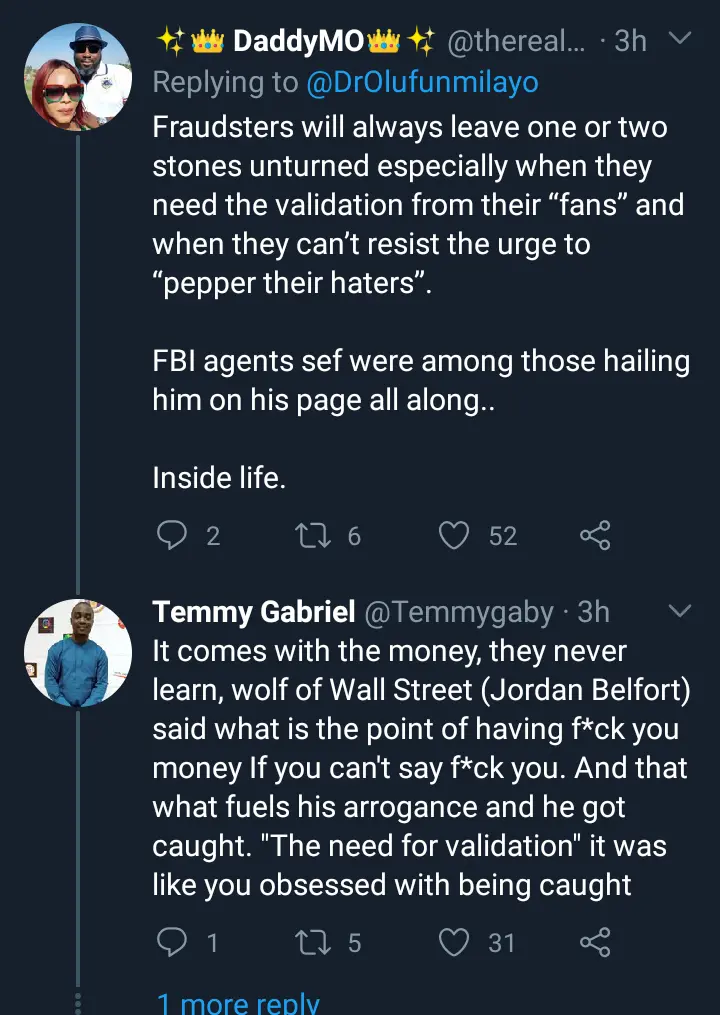The width and height of the screenshot is (720, 1015).
Task: Open Temmy Gabriel tweet options chevron
Action: tap(679, 610)
